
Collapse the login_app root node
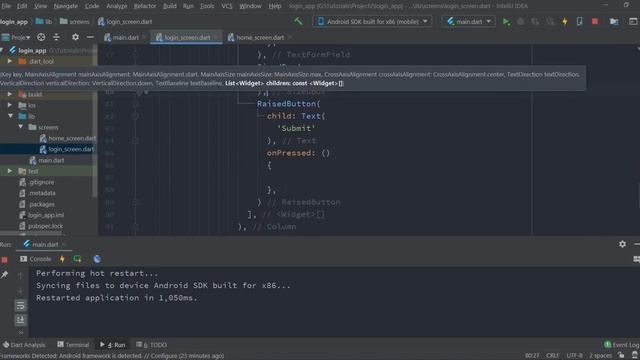pyautogui.click(x=2, y=50)
